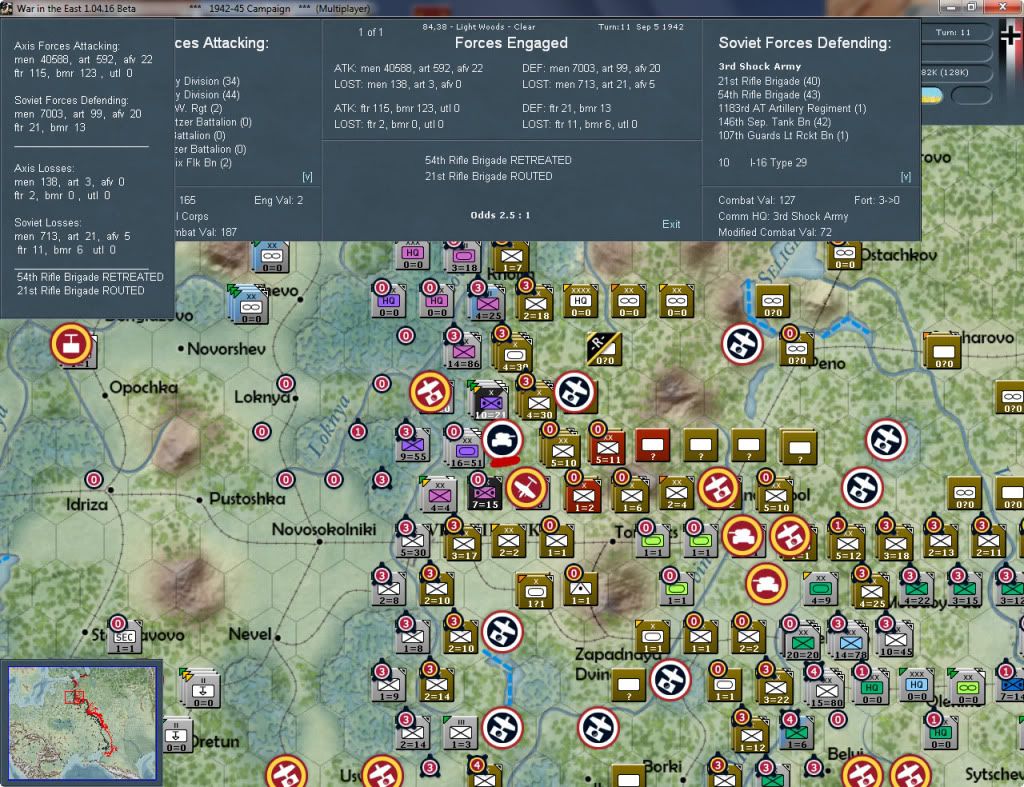Click the tank ground battle marker
Image resolution: width=1024 pixels, height=787 pixels.
[x=502, y=440]
